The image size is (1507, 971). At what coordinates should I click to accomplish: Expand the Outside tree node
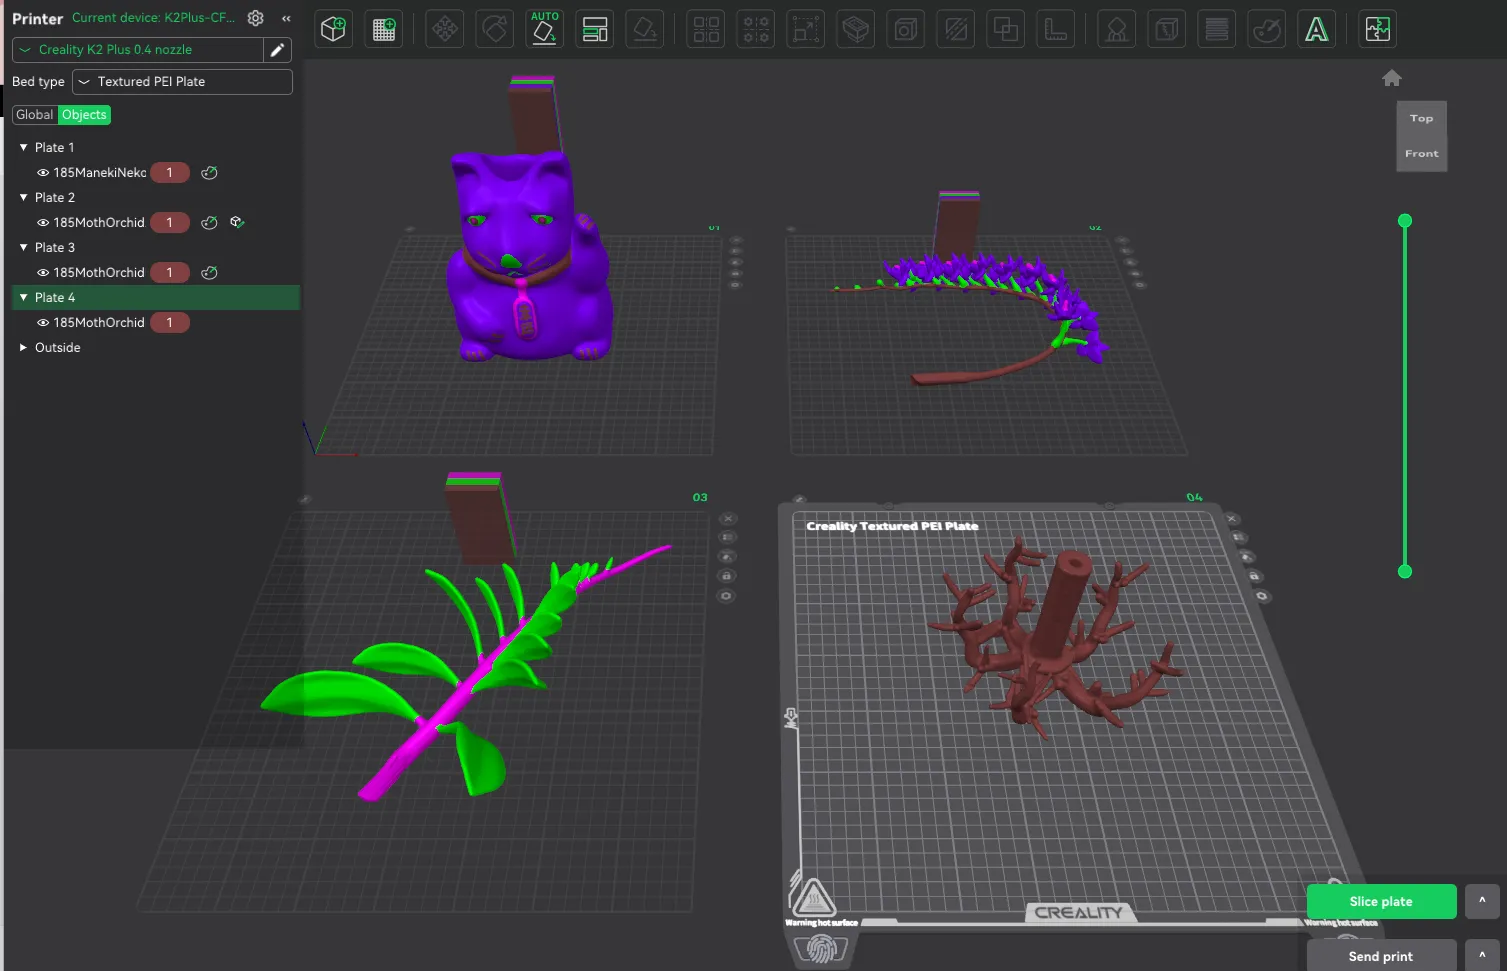(23, 348)
